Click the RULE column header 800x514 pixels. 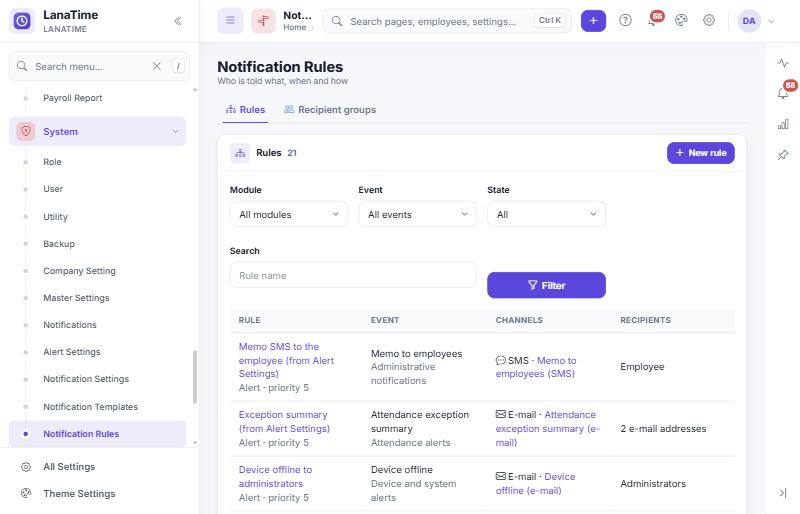pos(249,320)
